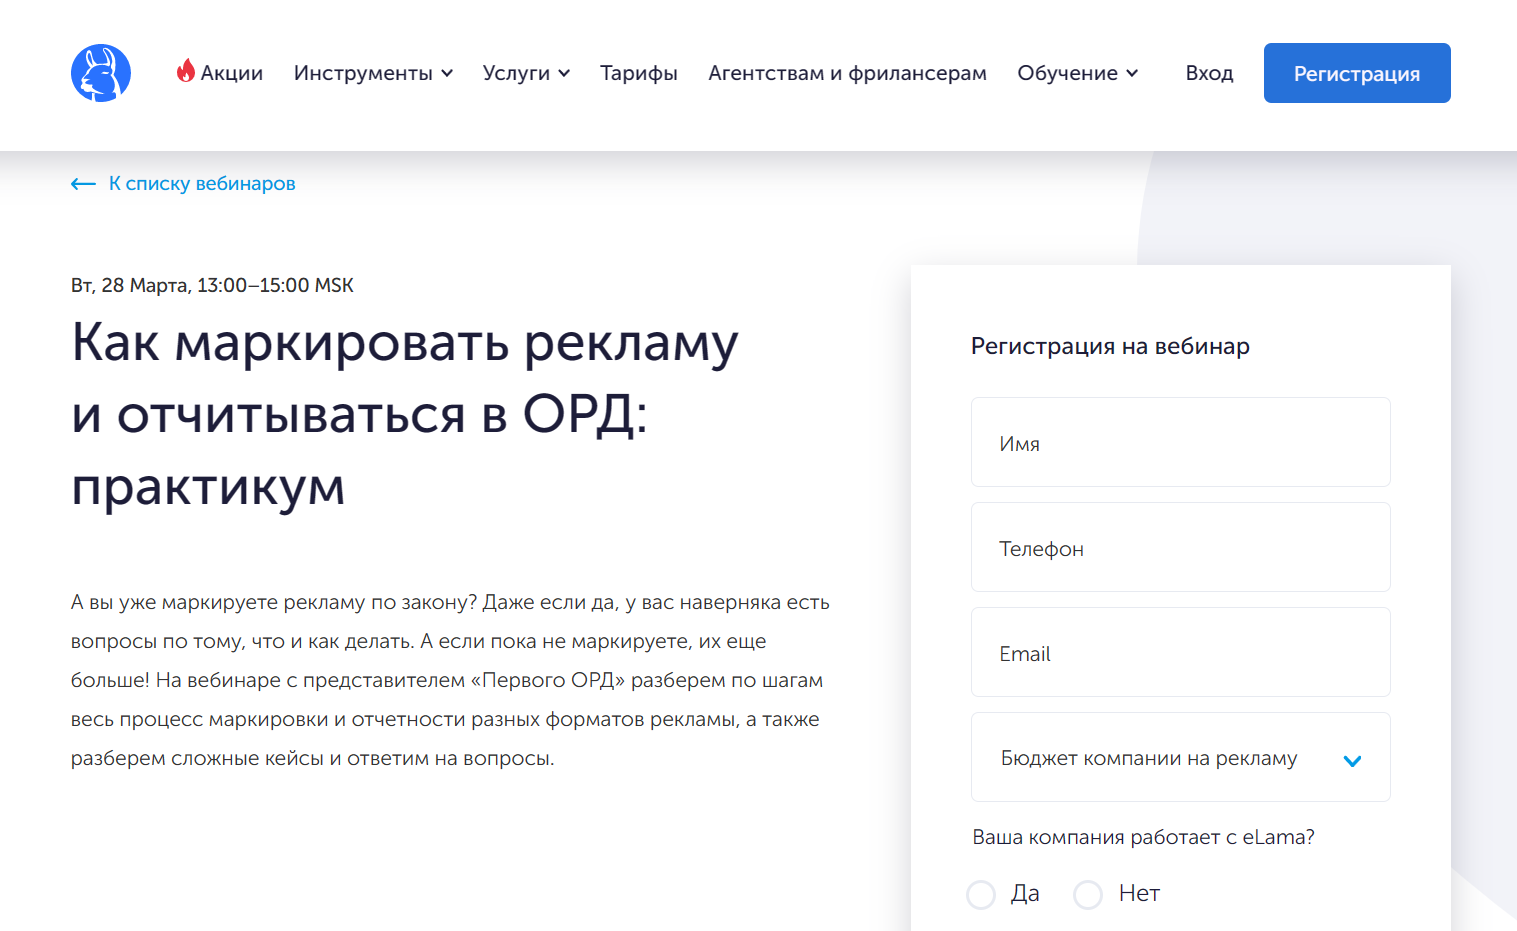Expand the Обучение menu

tap(1077, 73)
